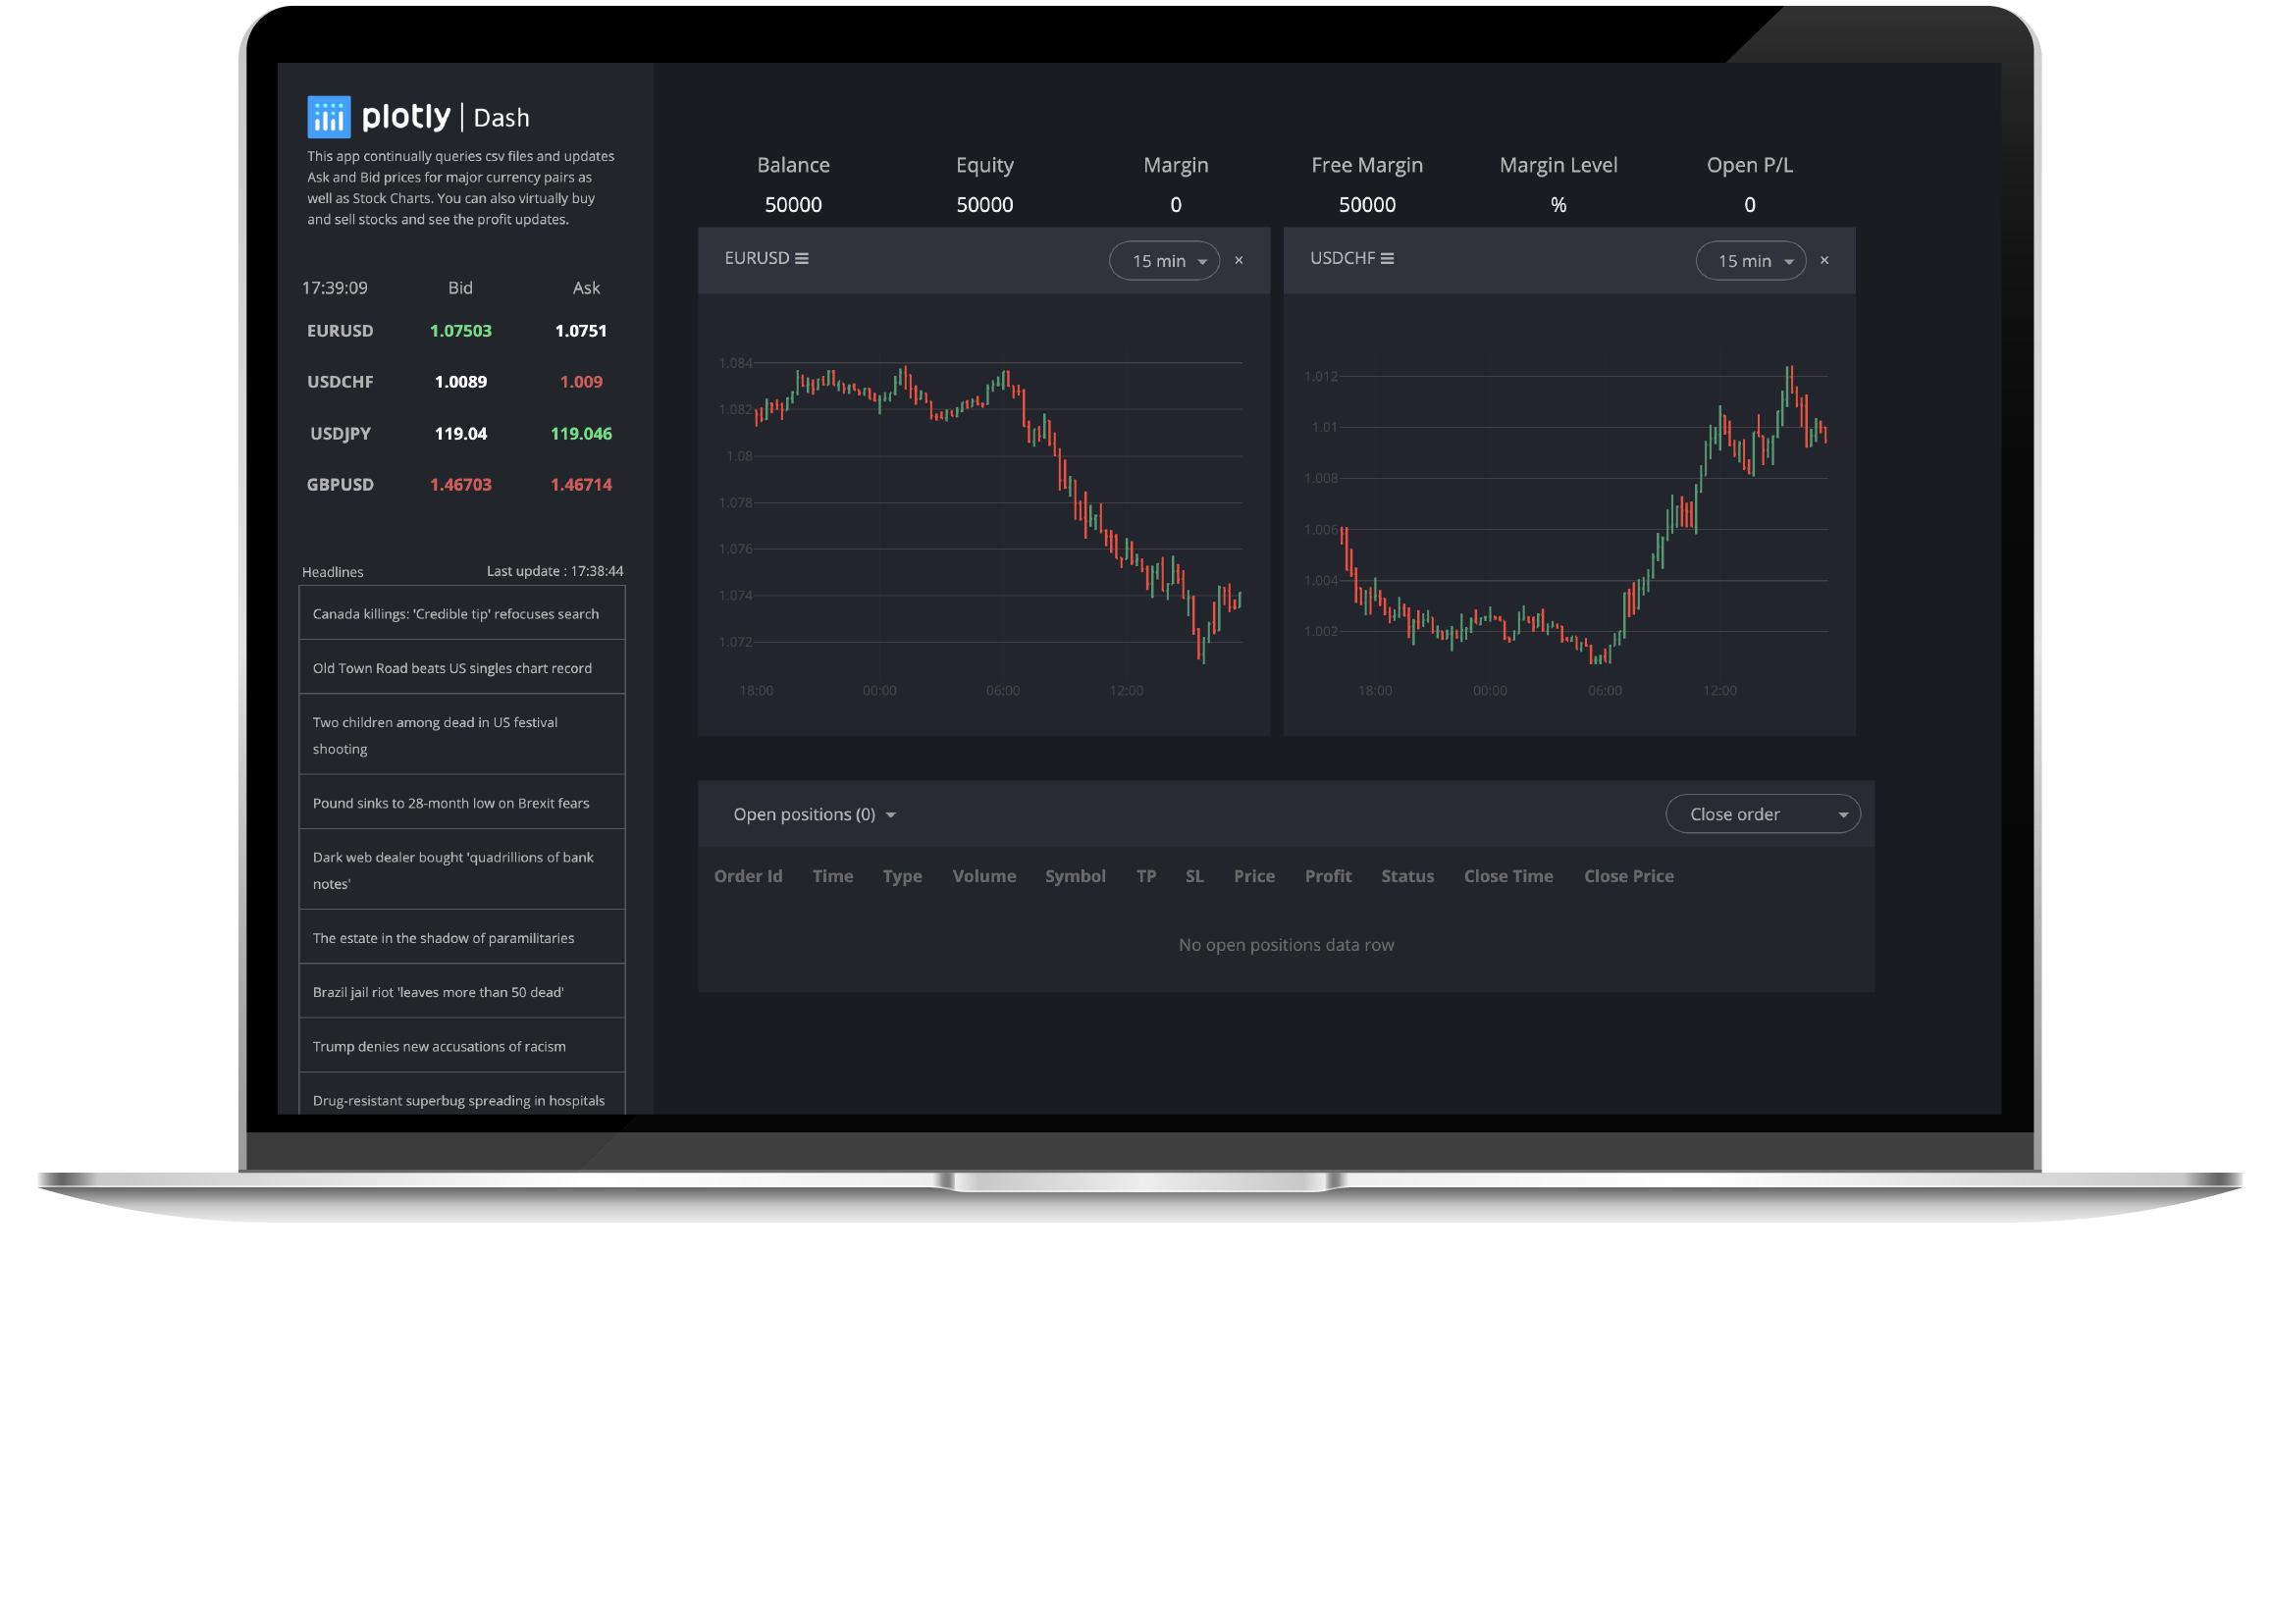Open Pound sinks Brexit fears headline
This screenshot has width=2271, height=1624.
[451, 803]
